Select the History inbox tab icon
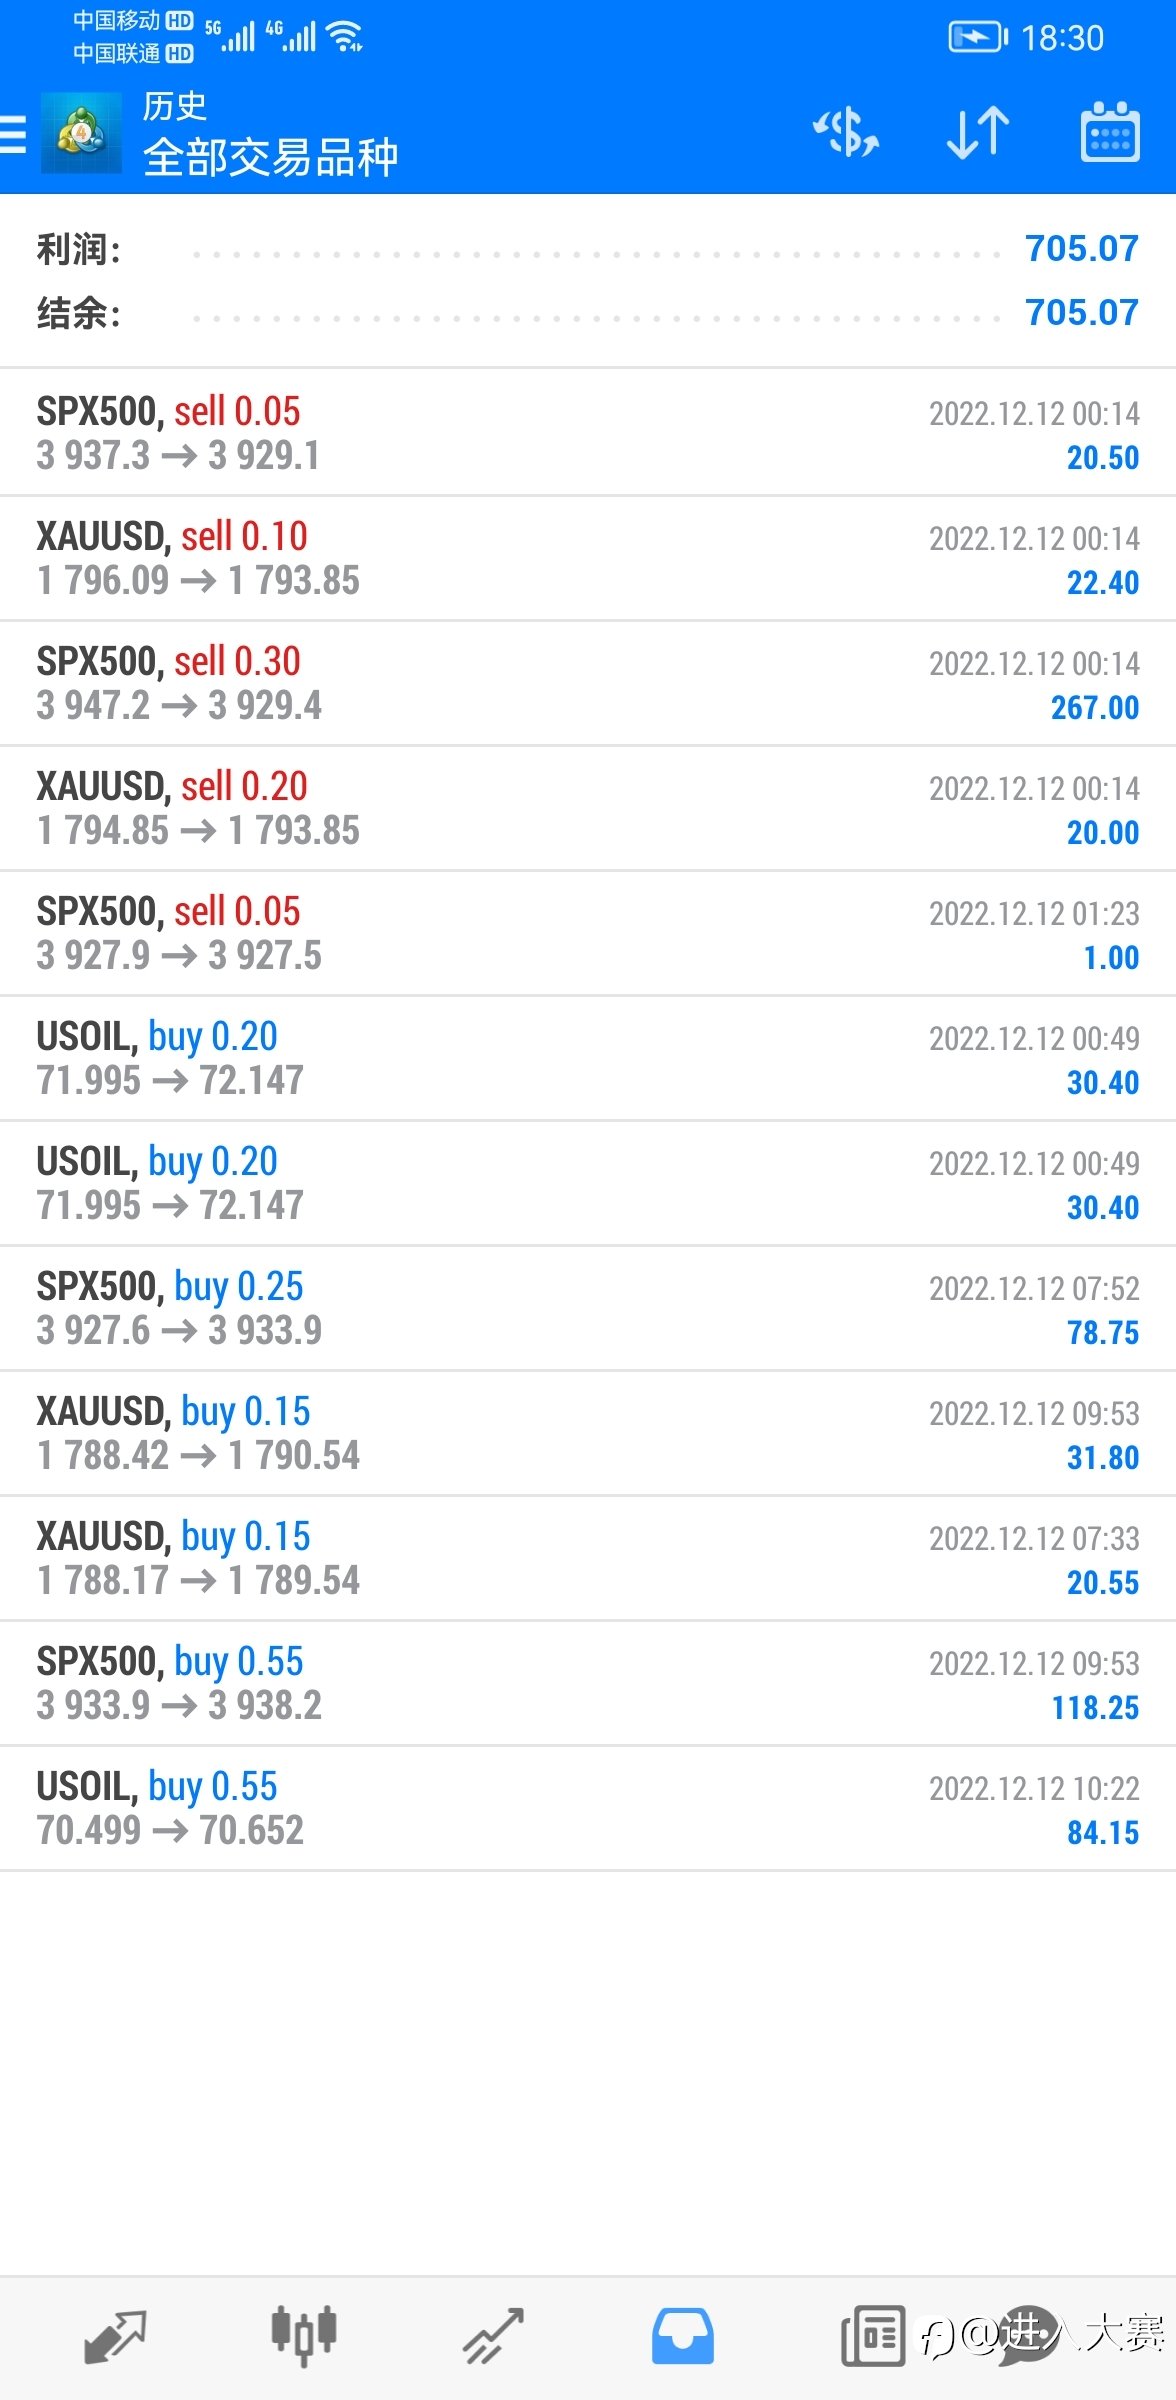 (683, 2337)
